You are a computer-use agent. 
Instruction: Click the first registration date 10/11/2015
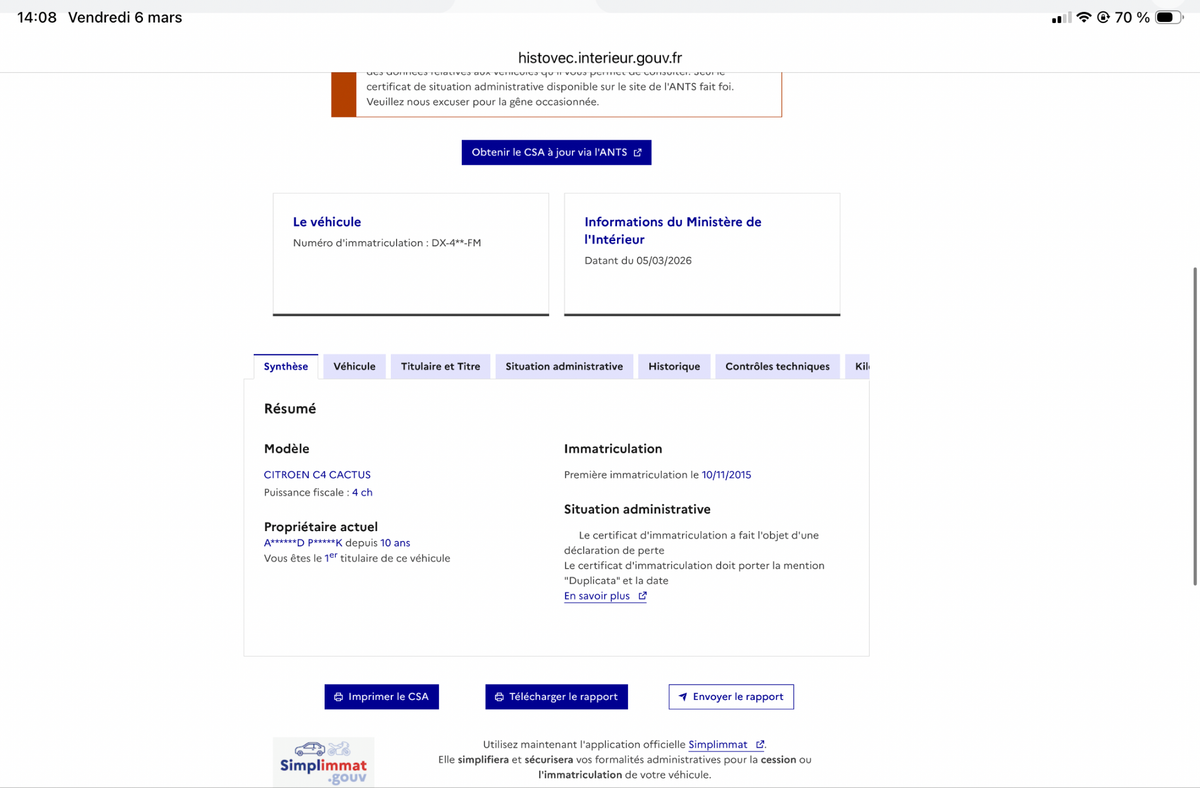point(726,475)
